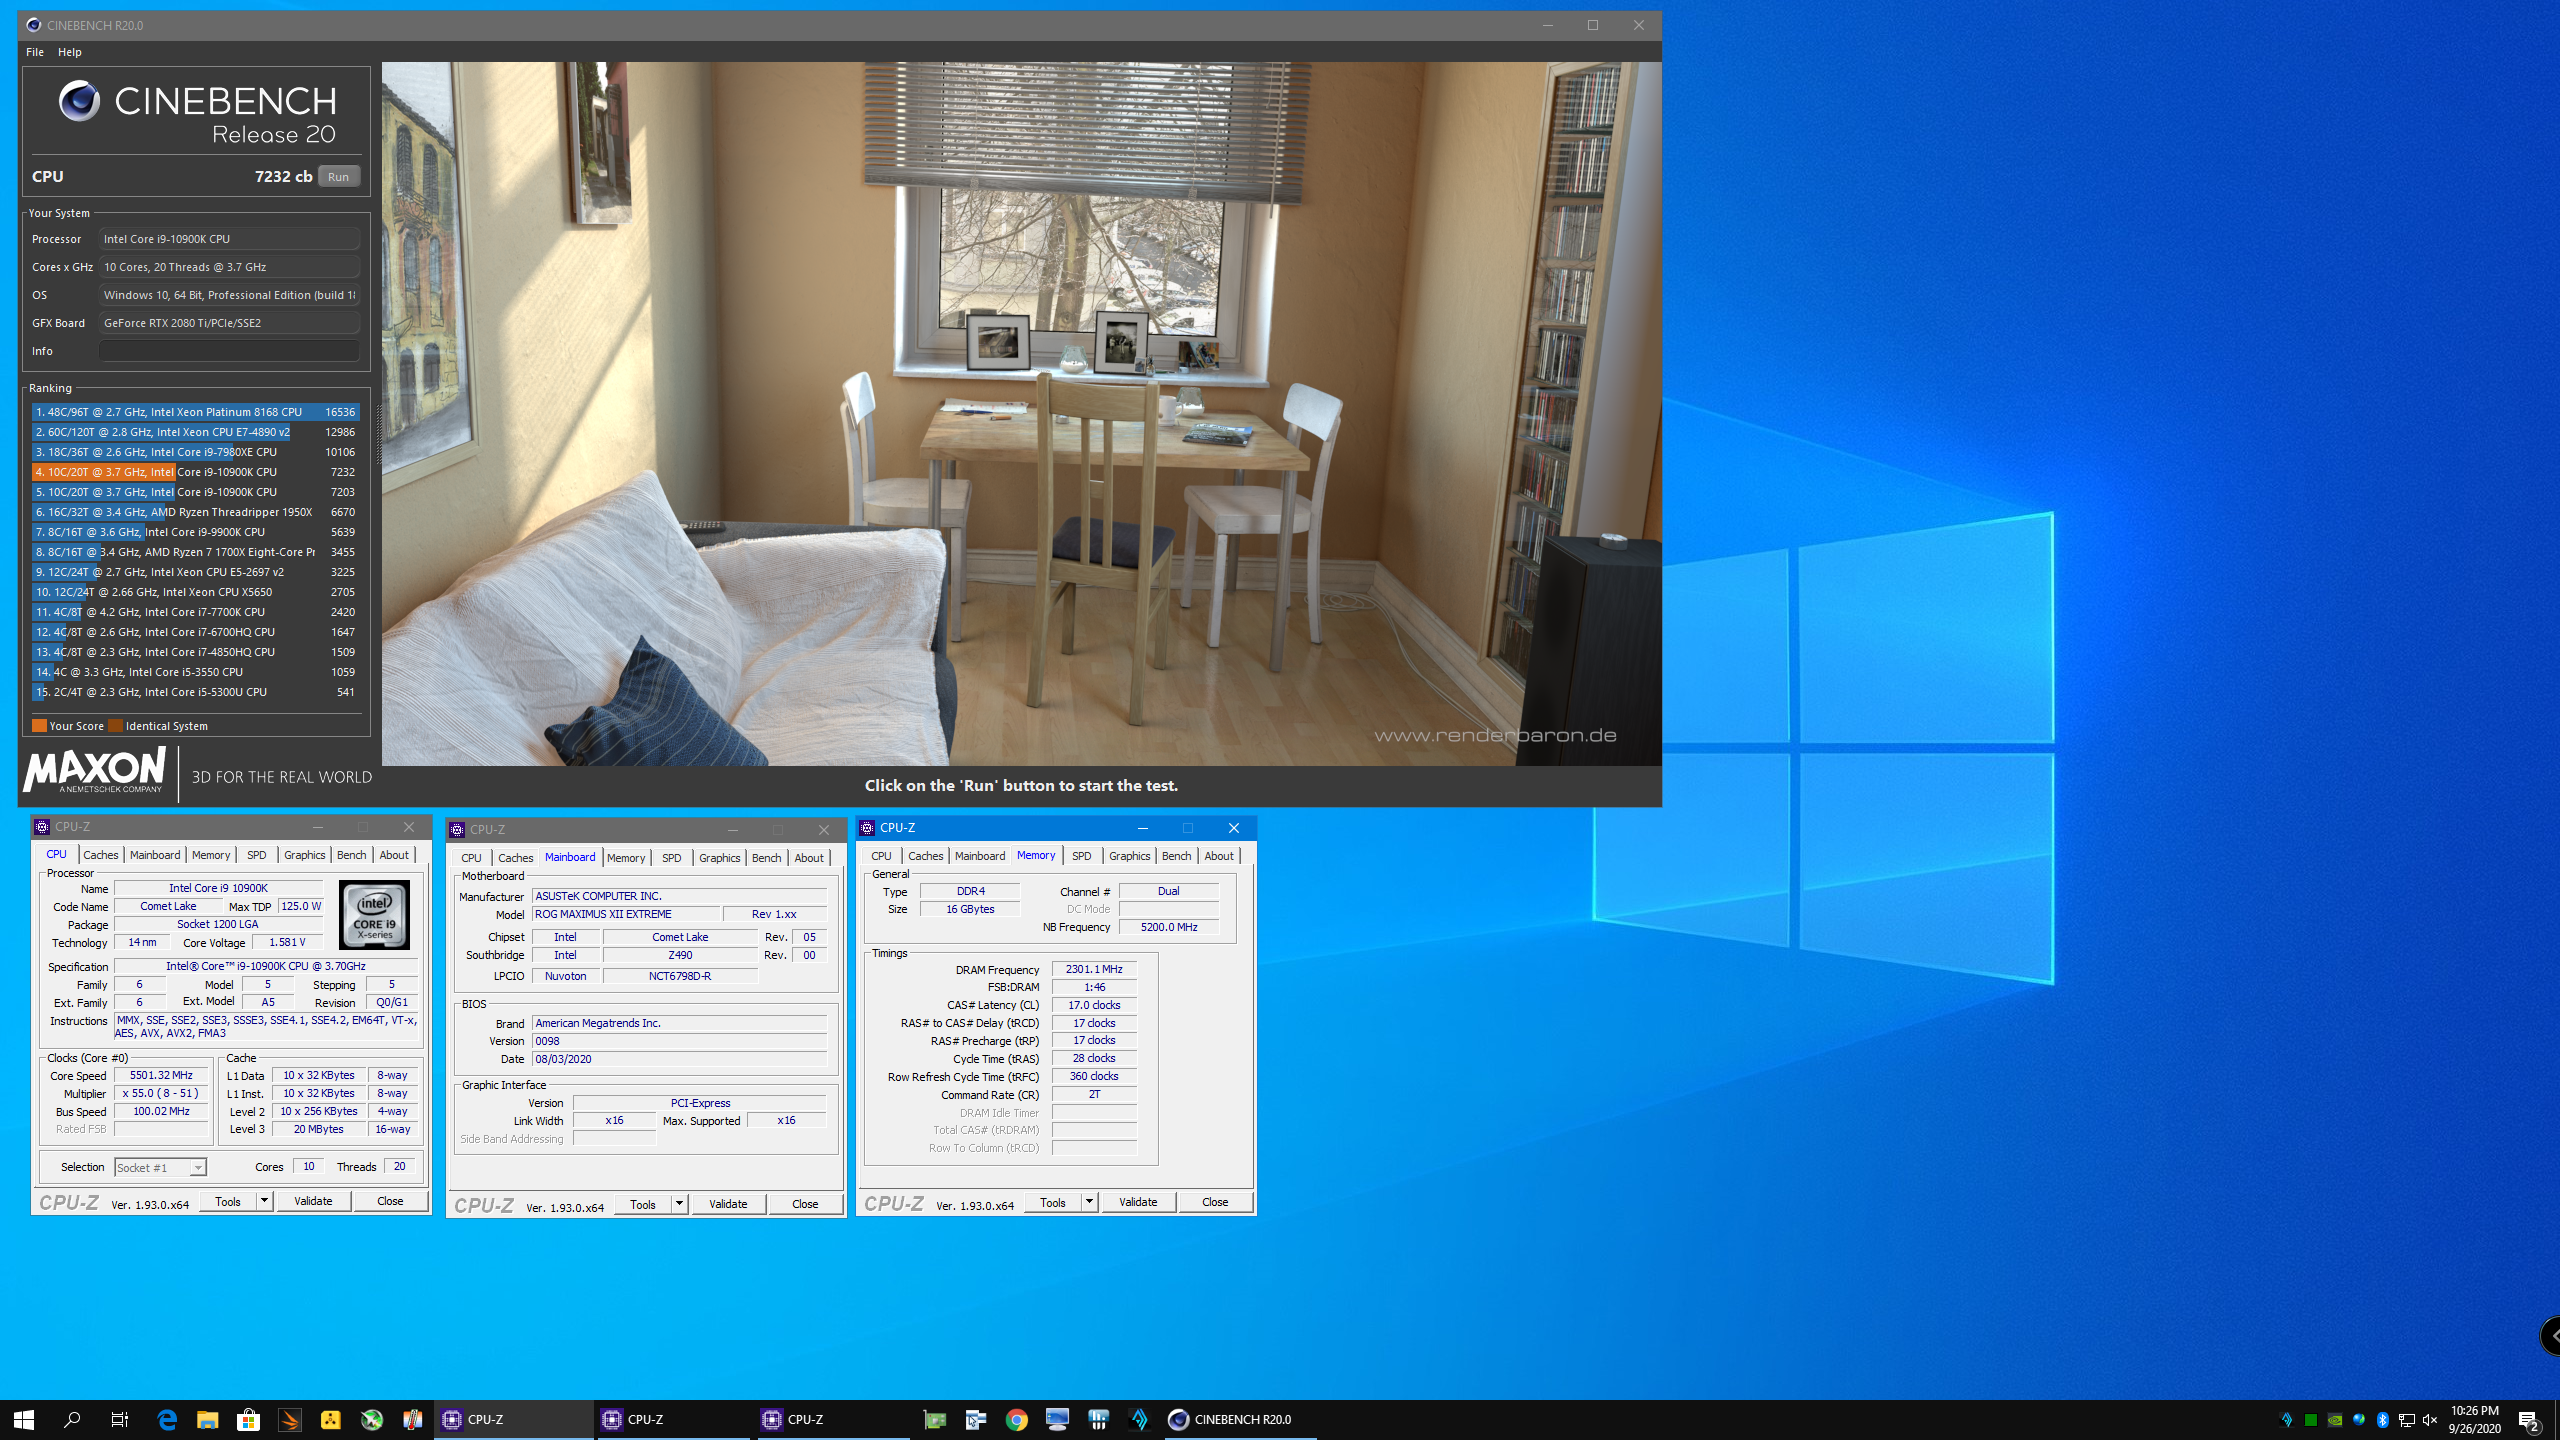Open the network tray icon
Viewport: 2560px width, 1440px height.
2406,1420
